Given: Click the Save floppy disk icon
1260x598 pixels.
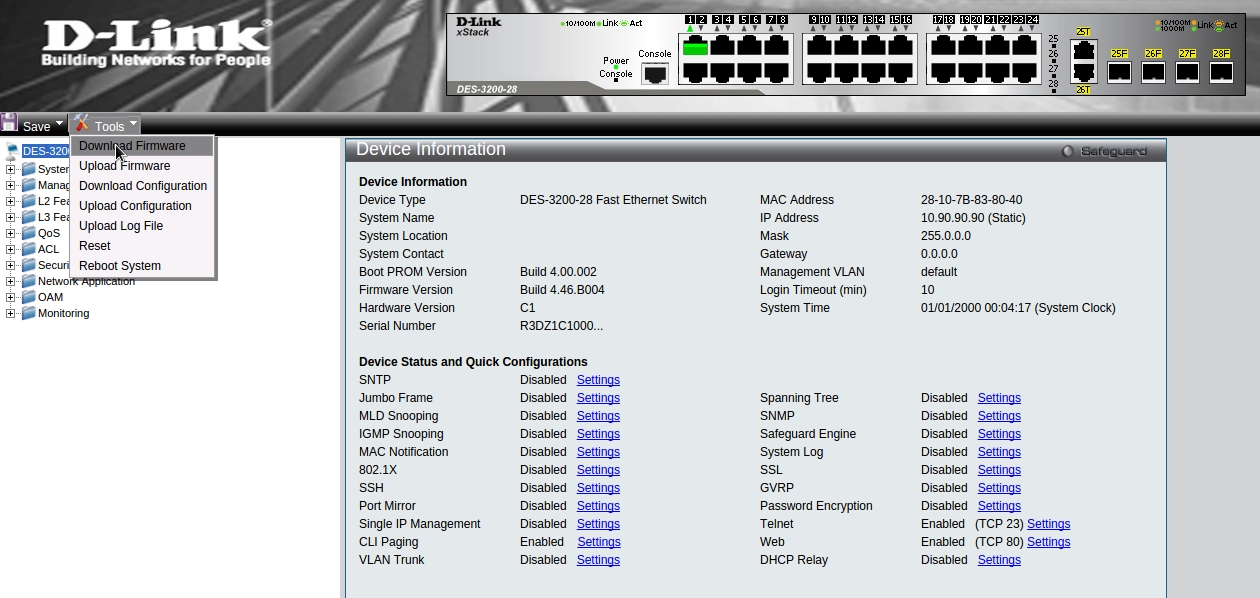Looking at the screenshot, I should [x=10, y=123].
